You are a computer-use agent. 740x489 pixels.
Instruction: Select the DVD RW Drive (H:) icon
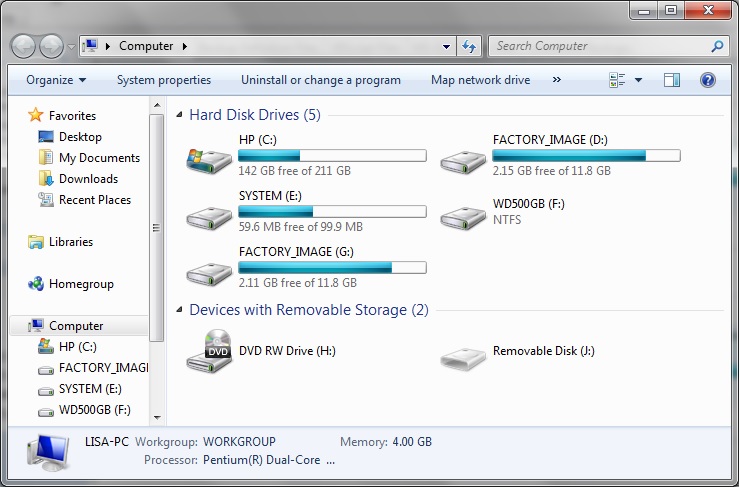209,352
